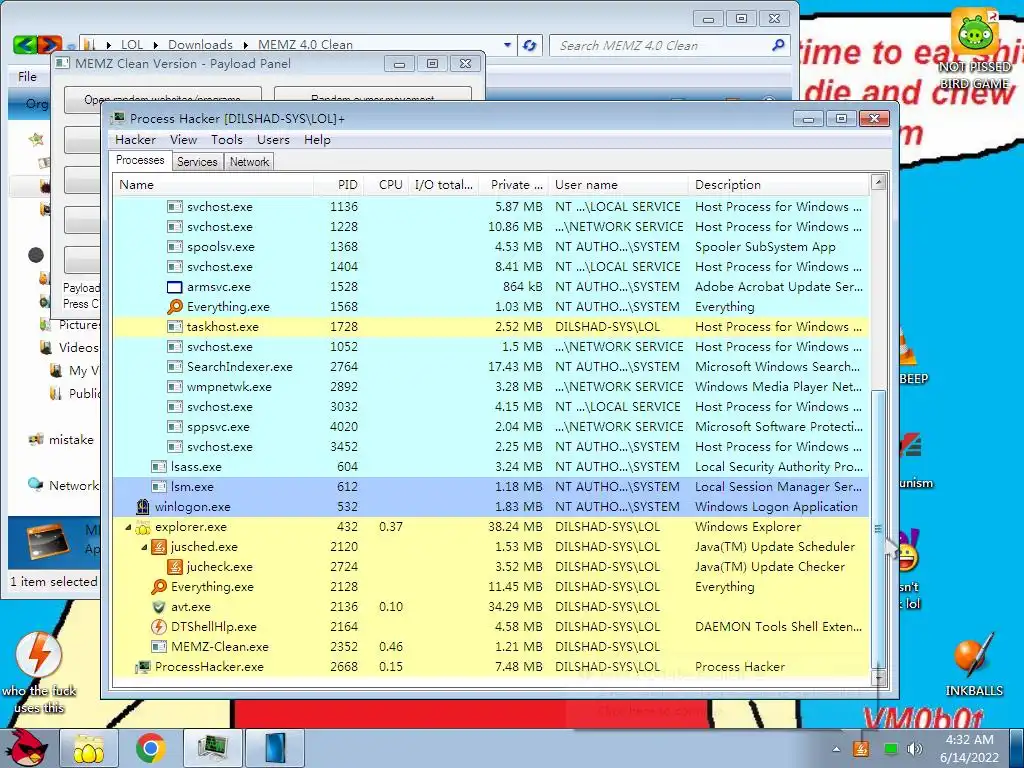The width and height of the screenshot is (1024, 768).
Task: Select the sppsvc.exe process row
Action: [491, 427]
